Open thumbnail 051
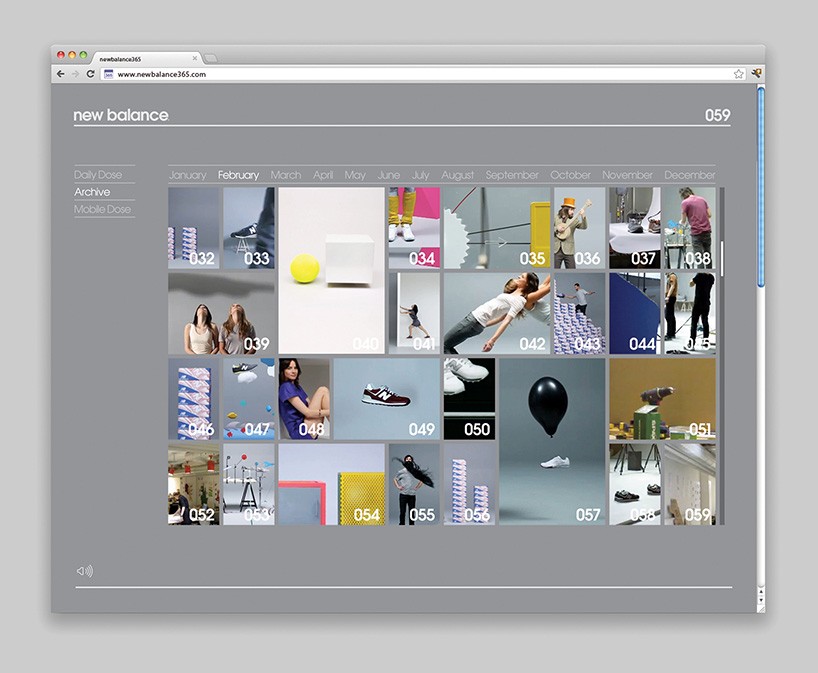The image size is (818, 673). click(662, 399)
